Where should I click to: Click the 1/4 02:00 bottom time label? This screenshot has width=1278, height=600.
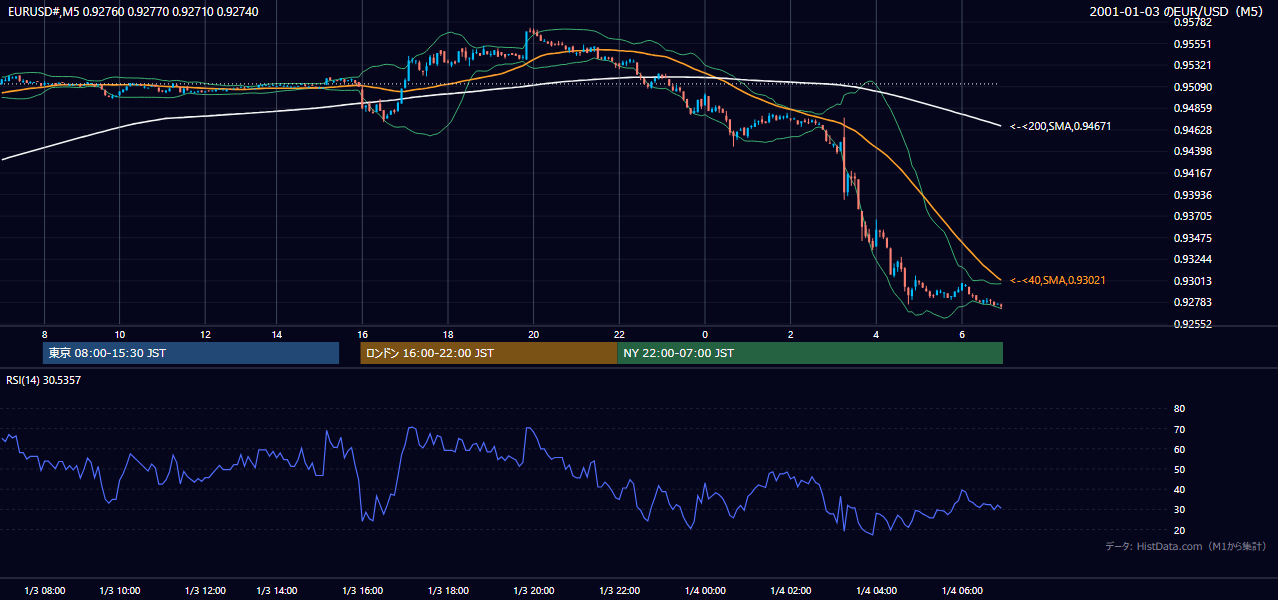tap(790, 591)
